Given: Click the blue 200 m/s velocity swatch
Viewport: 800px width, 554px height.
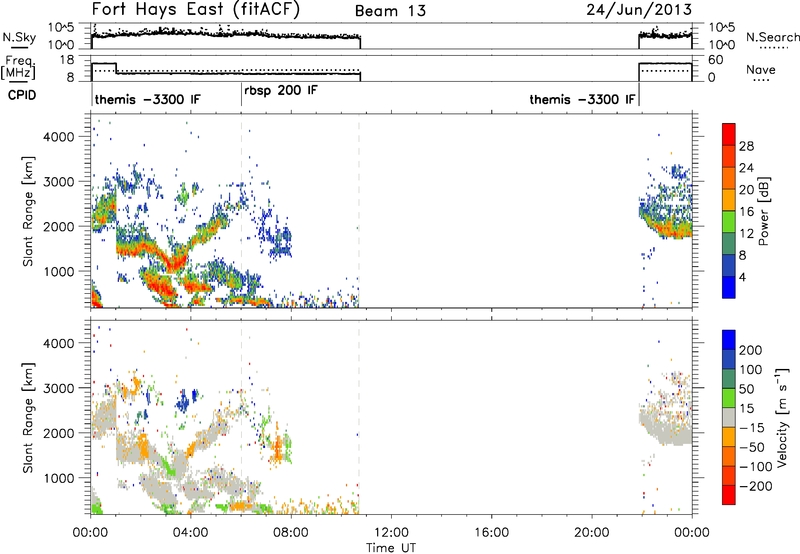Looking at the screenshot, I should pyautogui.click(x=729, y=340).
